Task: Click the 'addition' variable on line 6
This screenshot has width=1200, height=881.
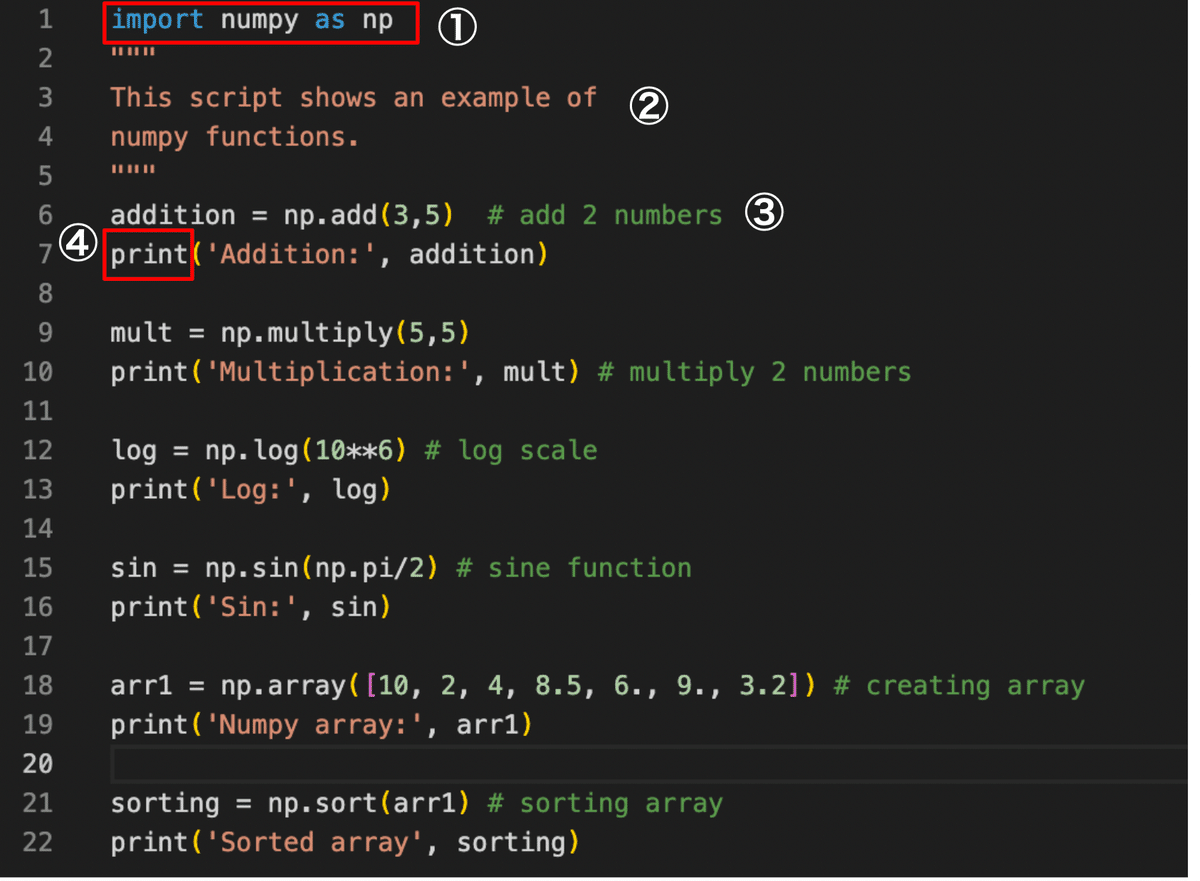Action: [173, 215]
